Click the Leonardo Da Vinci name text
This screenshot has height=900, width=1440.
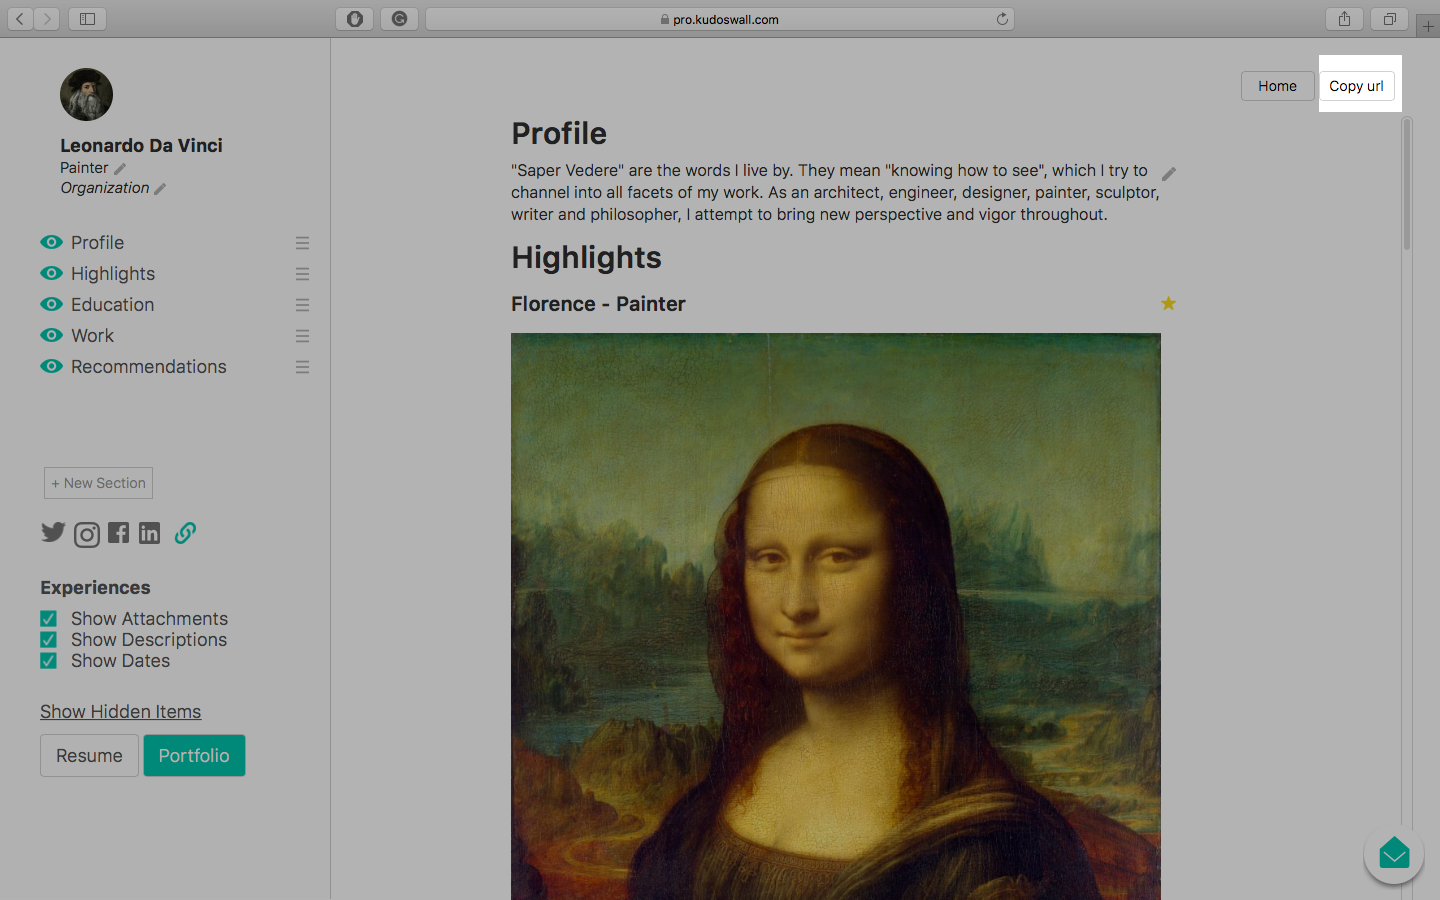(x=141, y=146)
